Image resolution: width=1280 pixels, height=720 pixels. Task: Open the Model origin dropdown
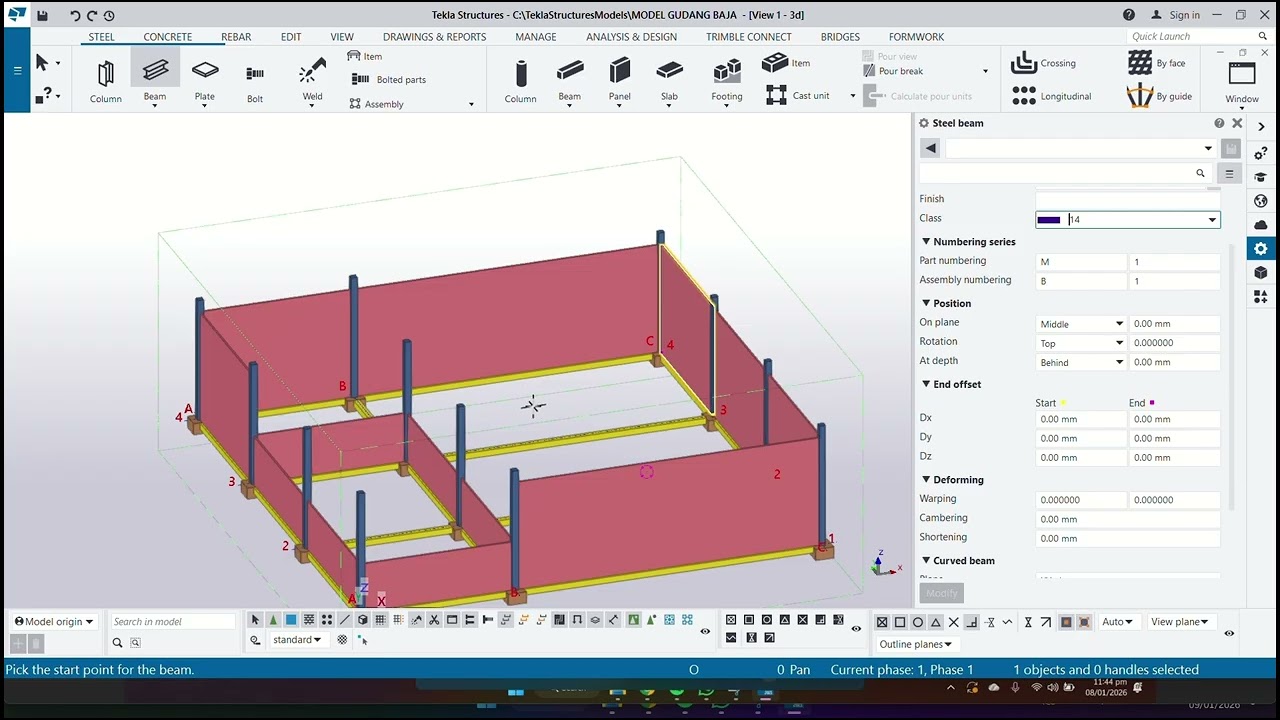click(x=54, y=621)
